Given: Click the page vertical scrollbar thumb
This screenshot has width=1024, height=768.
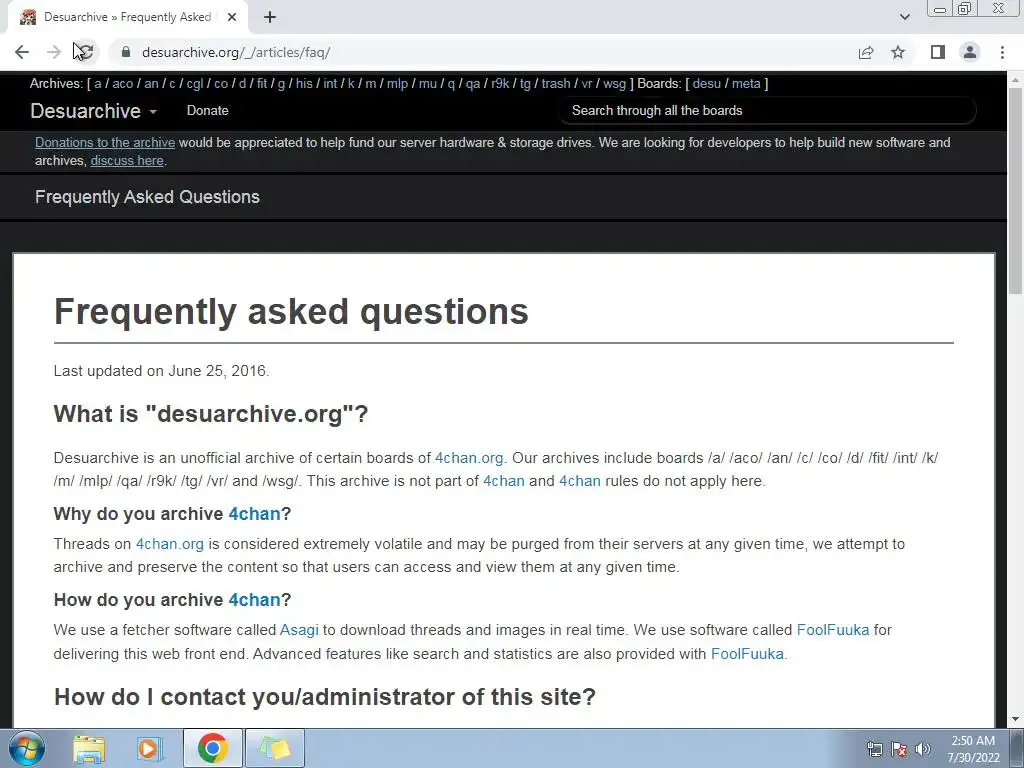Looking at the screenshot, I should point(1015,189).
